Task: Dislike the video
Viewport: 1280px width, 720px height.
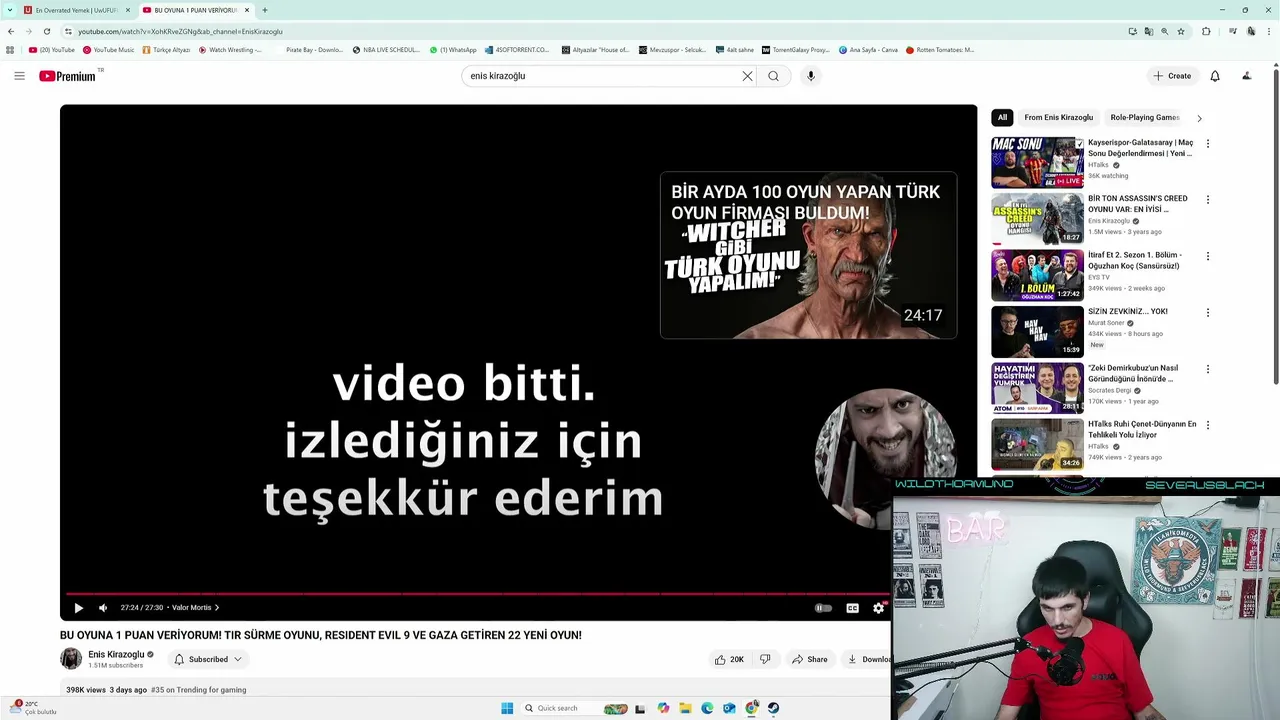Action: (x=765, y=659)
